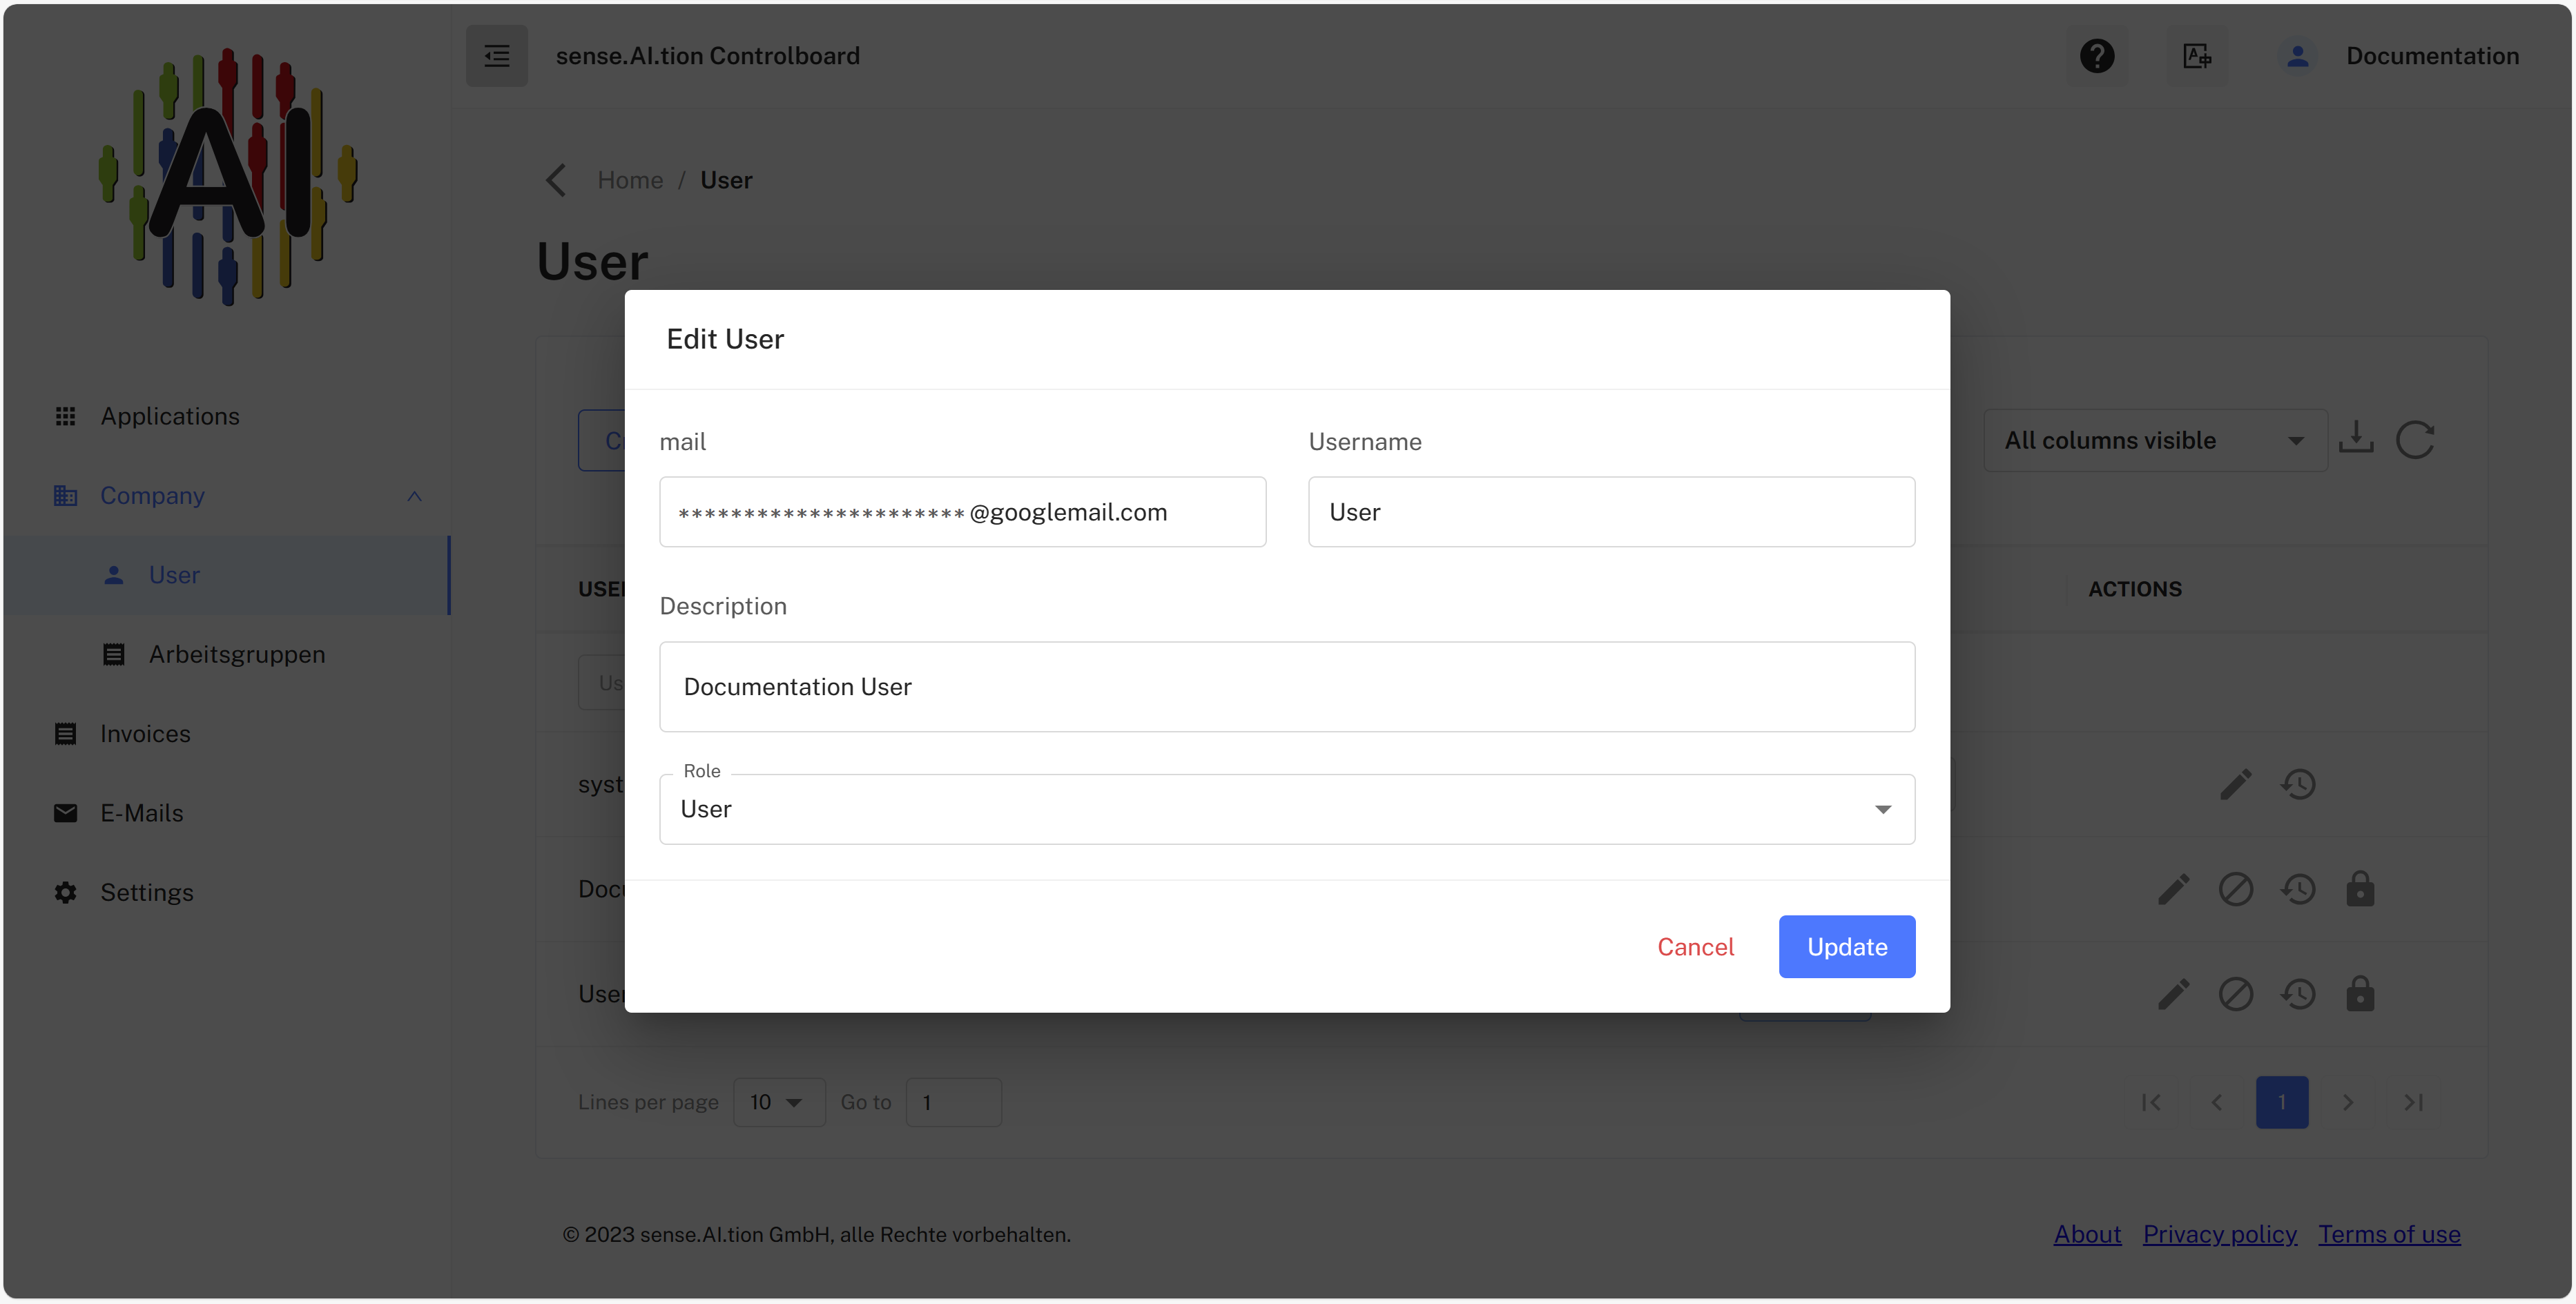Screen dimensions: 2576x1304
Task: Open the language translation icon
Action: [2196, 56]
